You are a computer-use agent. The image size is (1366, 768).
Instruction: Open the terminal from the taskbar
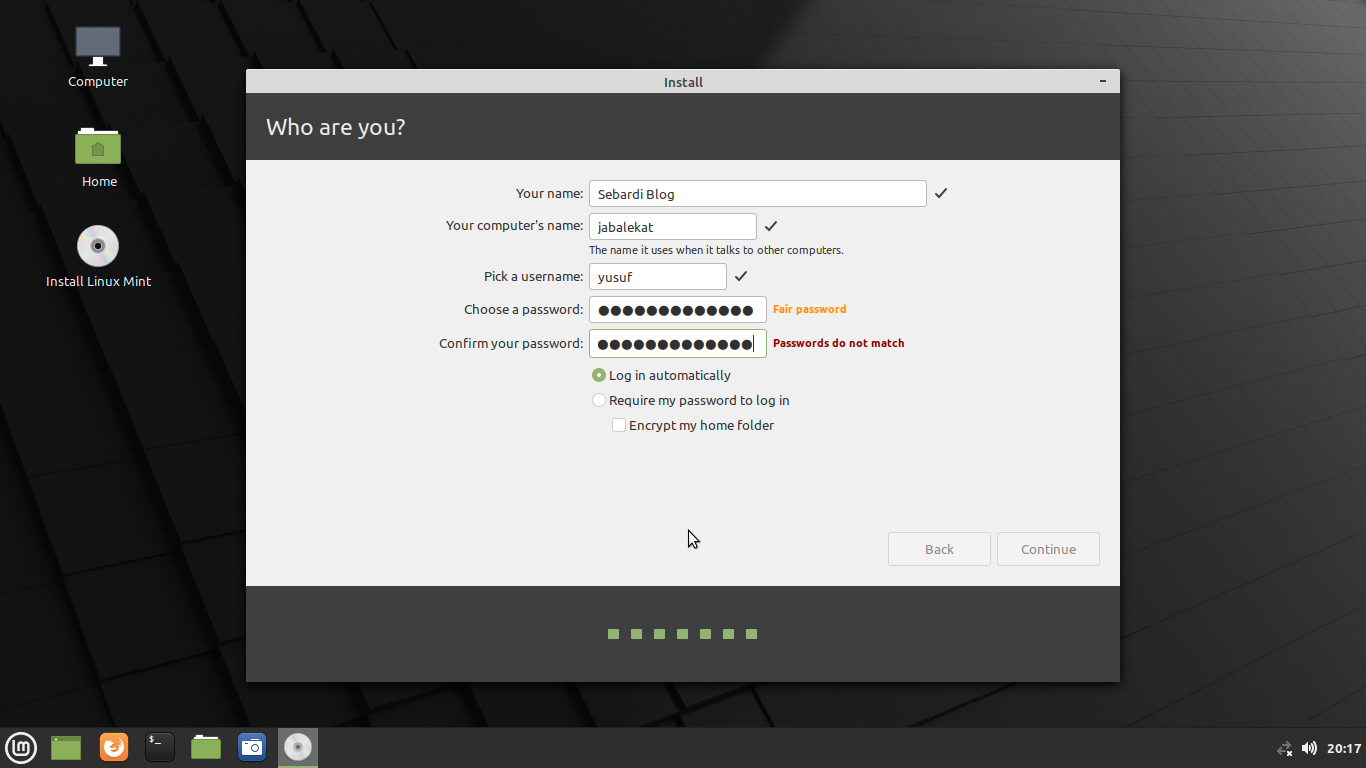point(159,747)
